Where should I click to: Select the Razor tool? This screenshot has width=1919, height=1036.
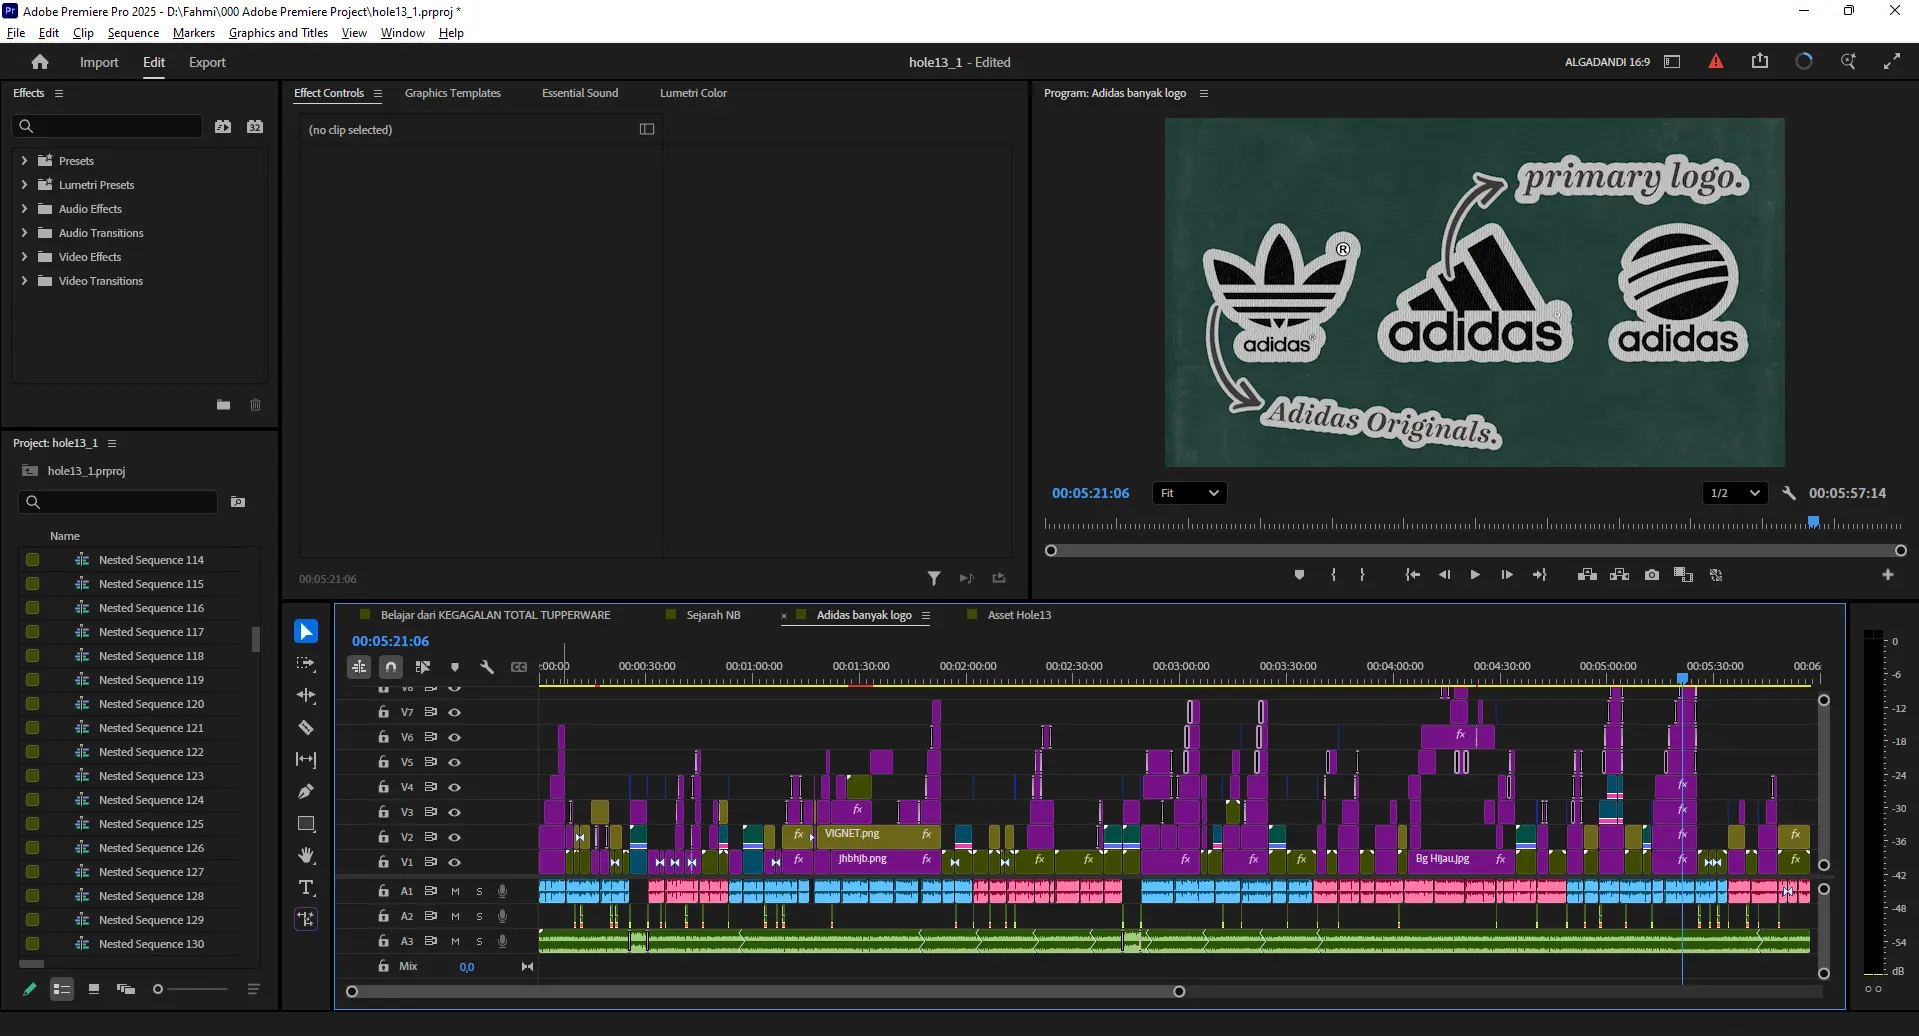click(x=306, y=728)
